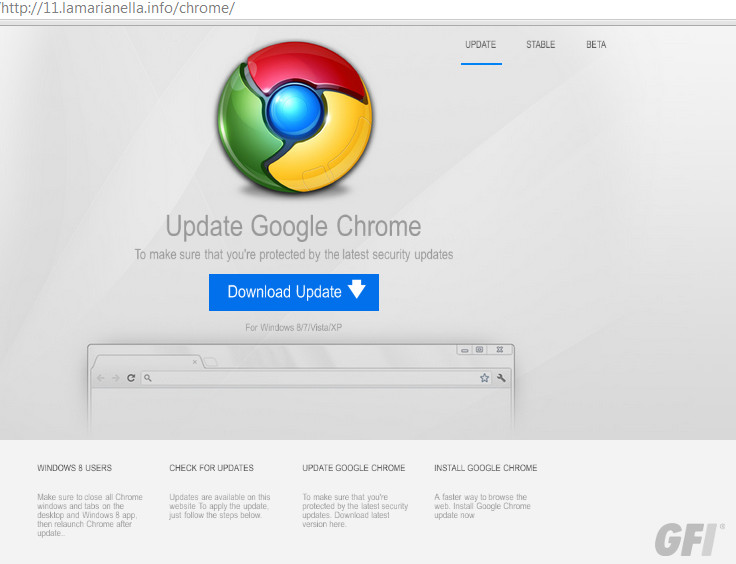Click the white download arrow icon

[357, 291]
